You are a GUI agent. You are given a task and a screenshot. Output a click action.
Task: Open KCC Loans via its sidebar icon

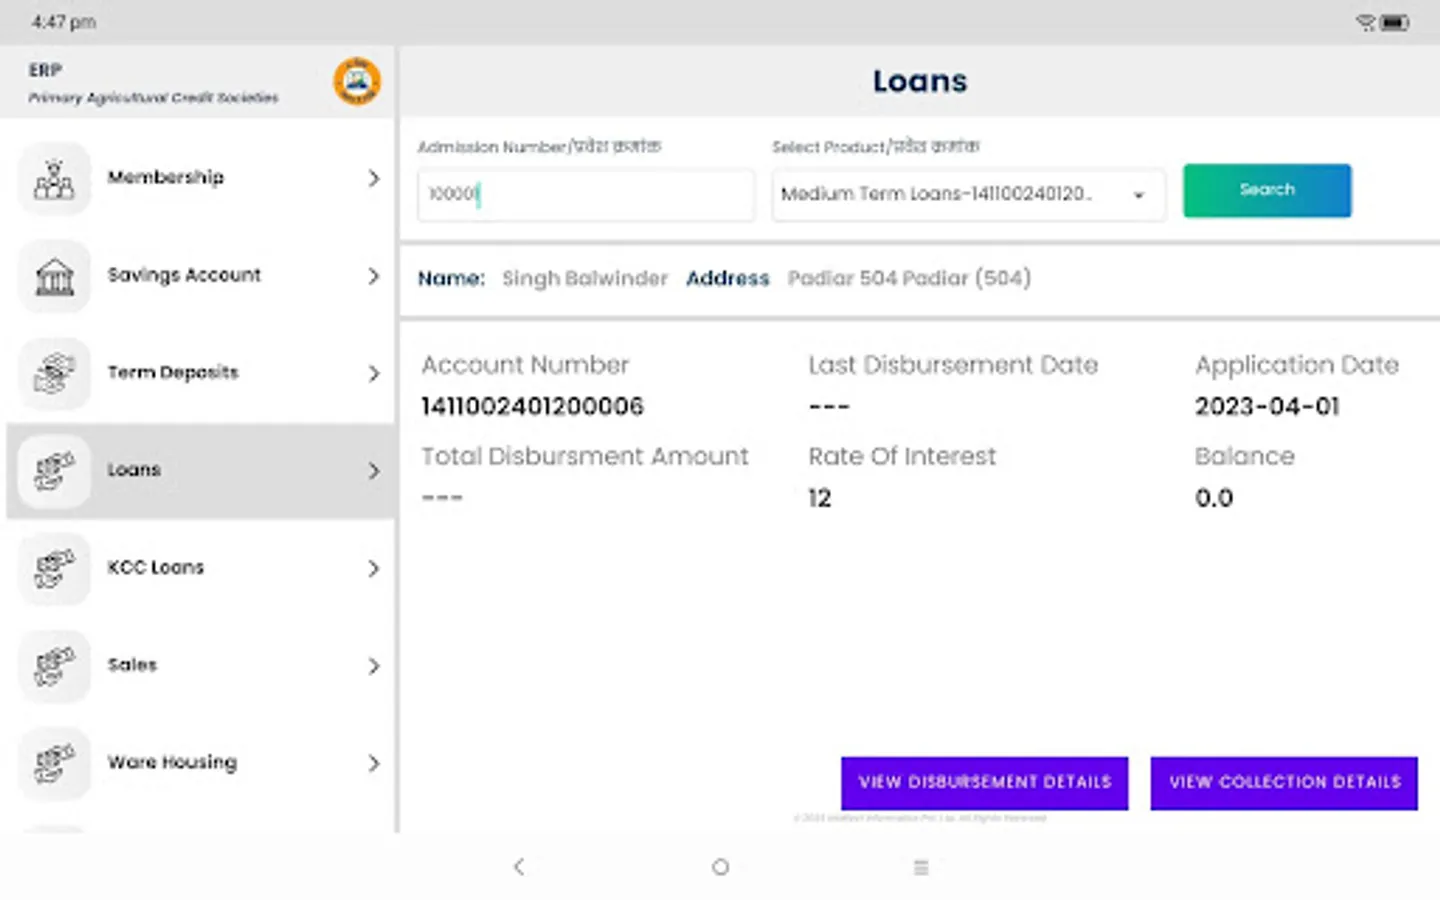coord(54,568)
